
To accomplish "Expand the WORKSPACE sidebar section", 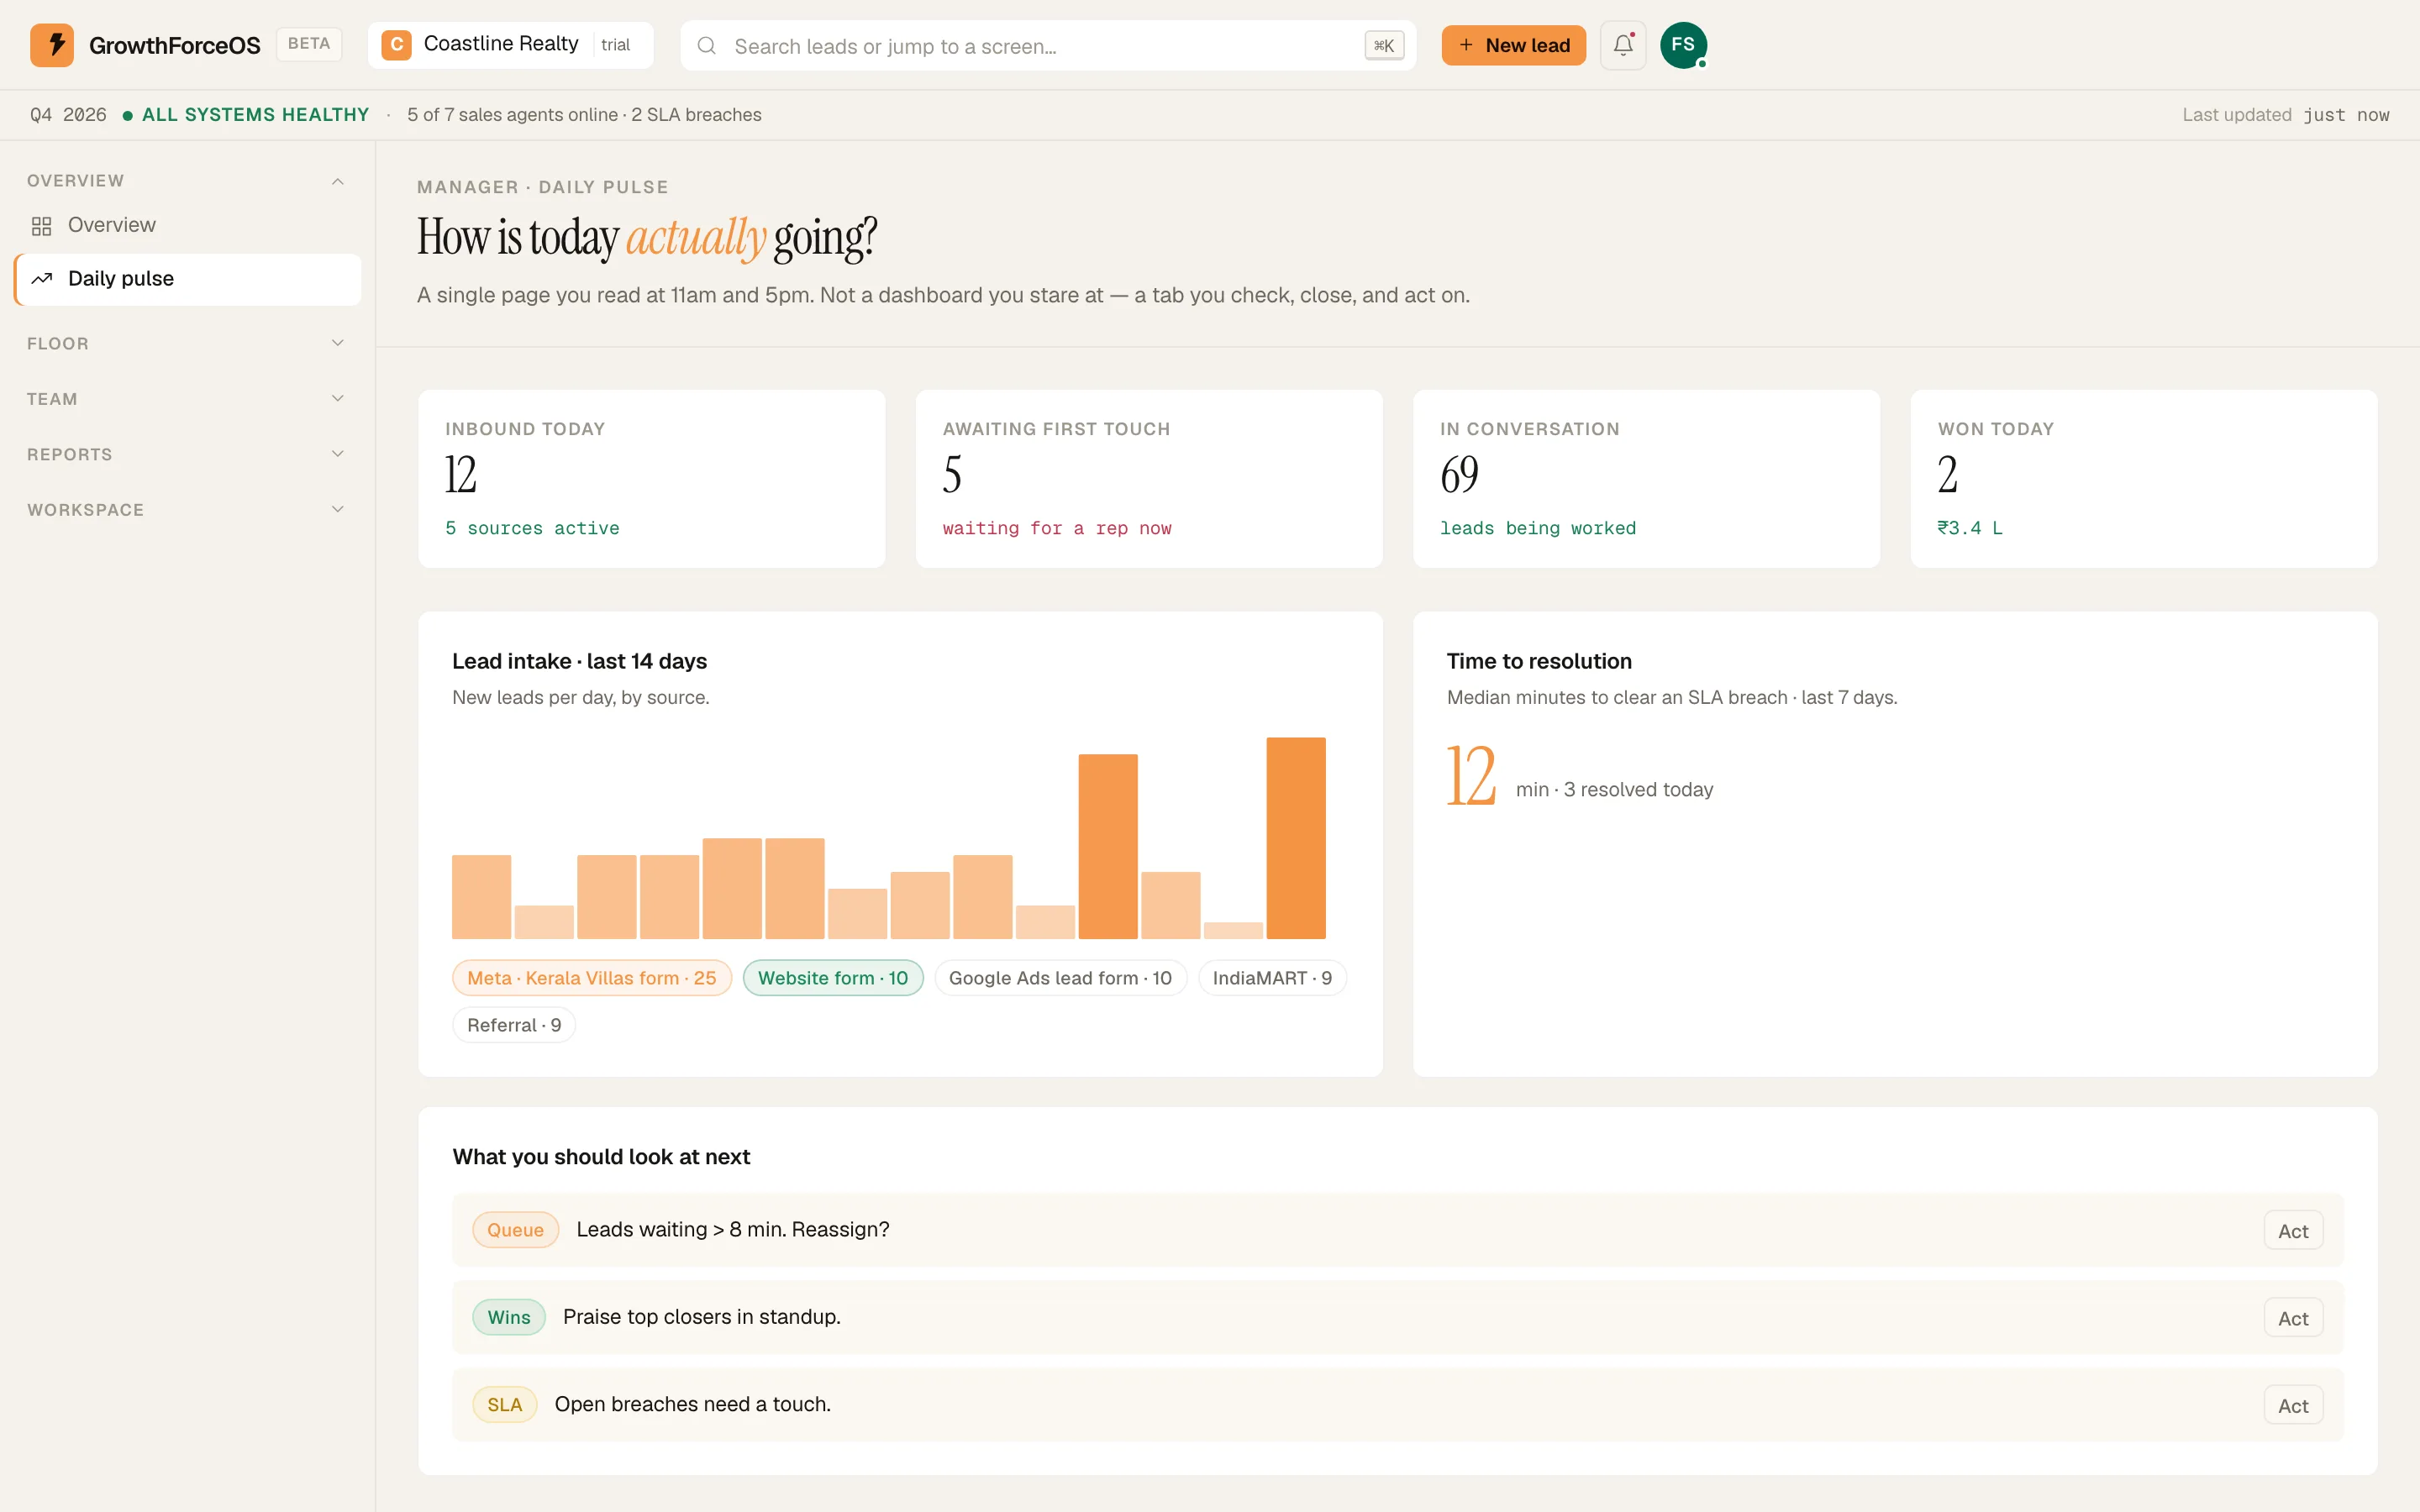I will click(x=187, y=510).
